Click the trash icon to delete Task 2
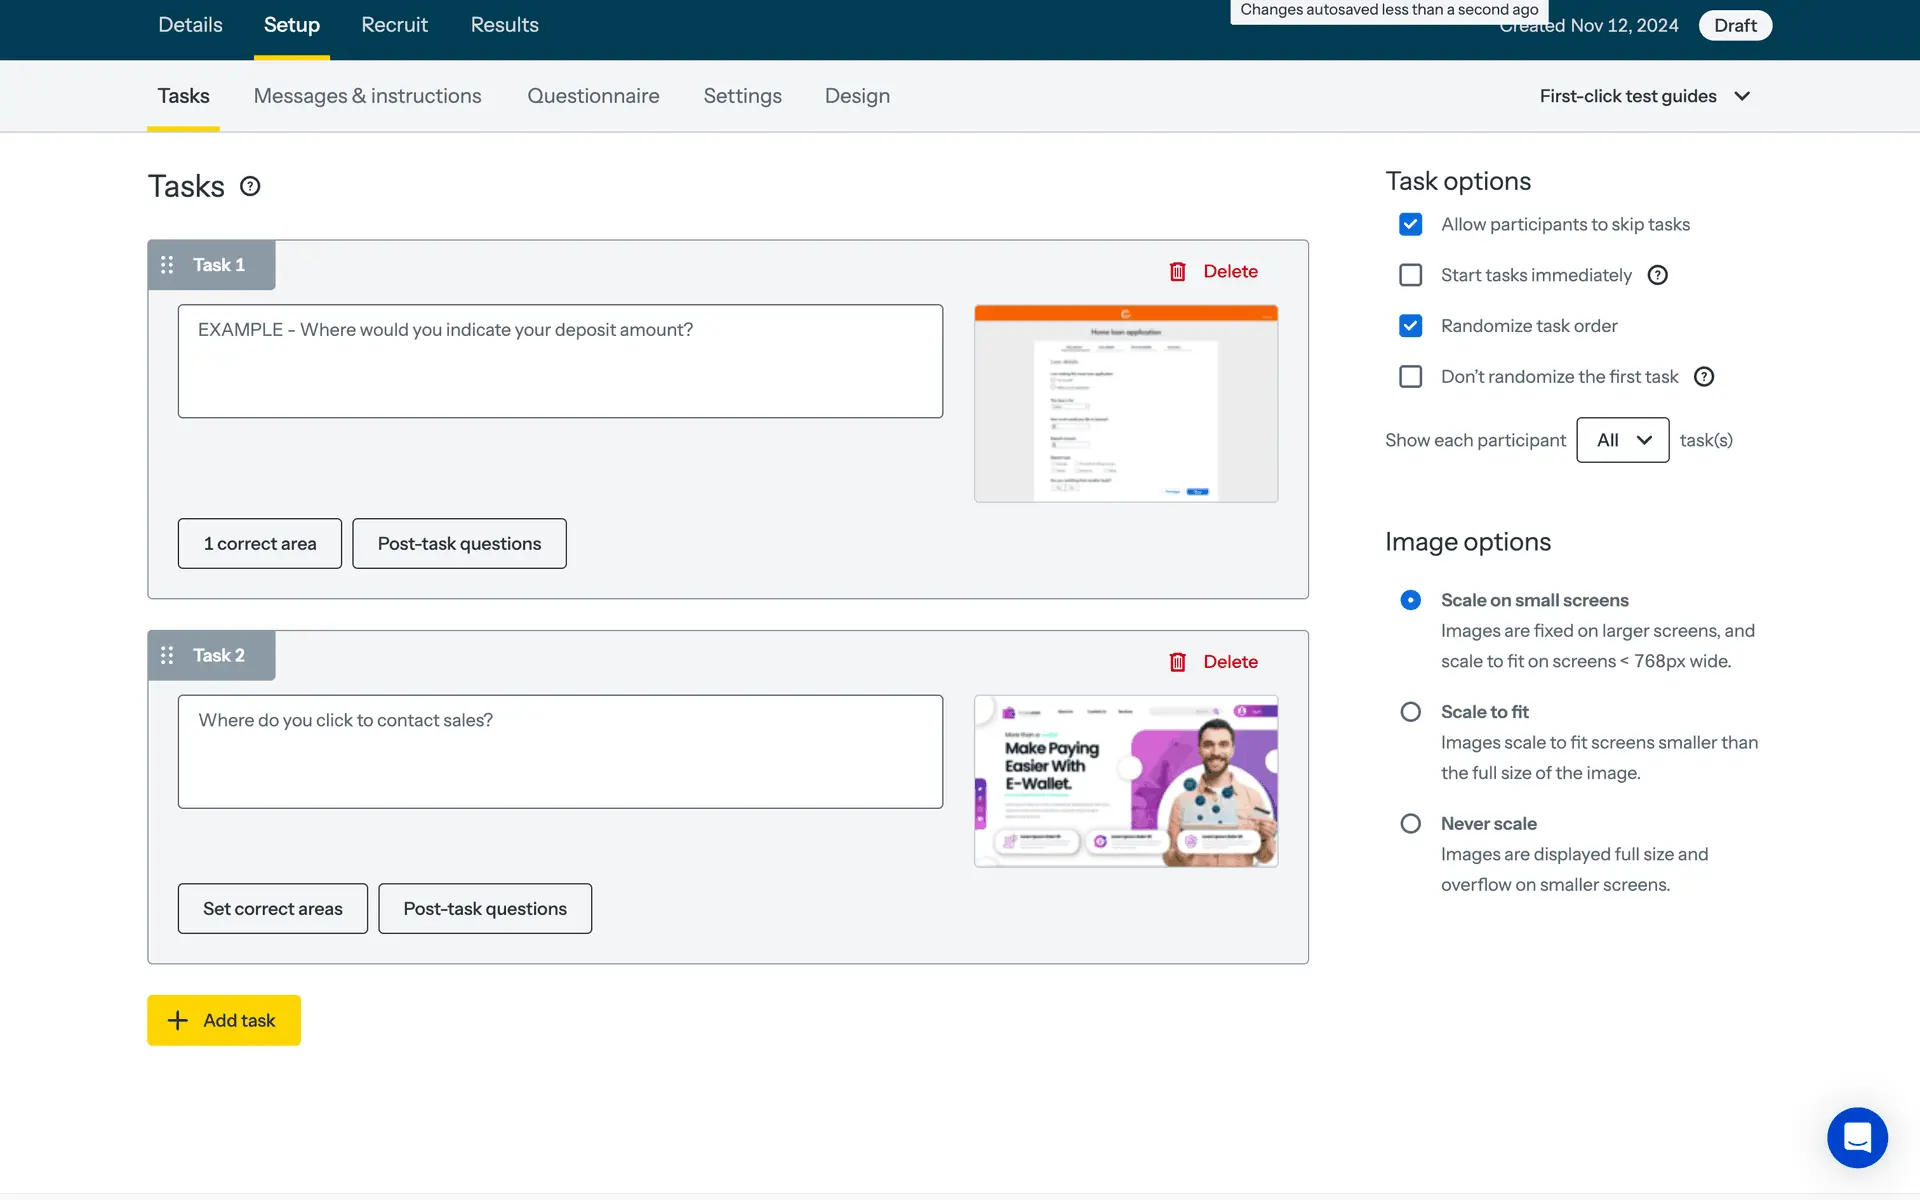 [x=1178, y=662]
